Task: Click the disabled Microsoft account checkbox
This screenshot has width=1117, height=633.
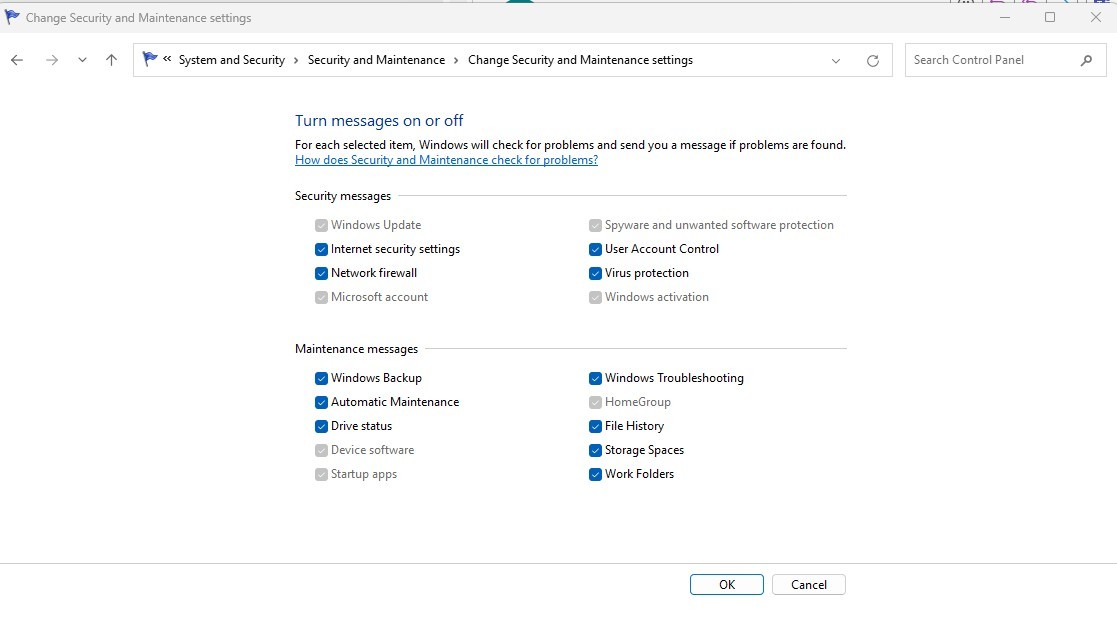Action: coord(321,298)
